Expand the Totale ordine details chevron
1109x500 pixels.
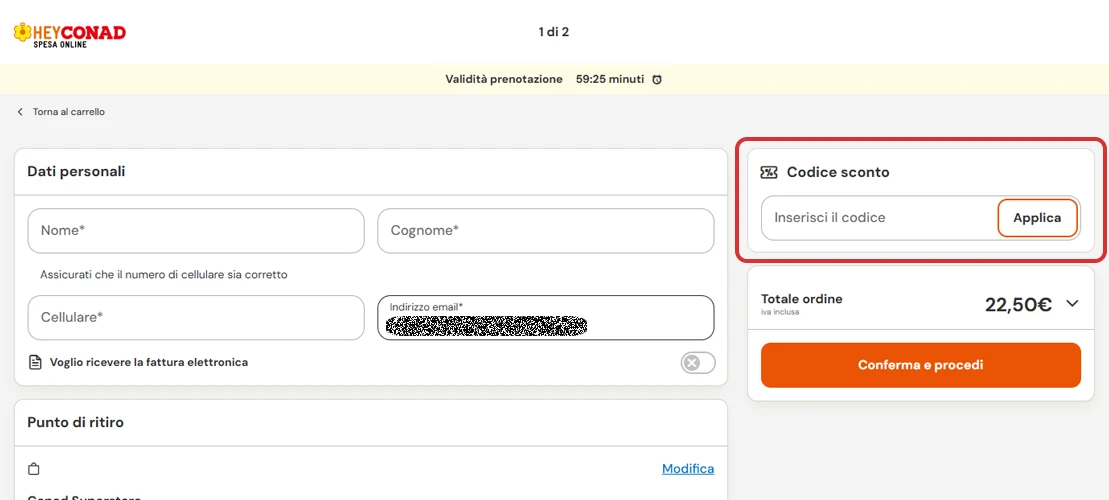[1072, 303]
